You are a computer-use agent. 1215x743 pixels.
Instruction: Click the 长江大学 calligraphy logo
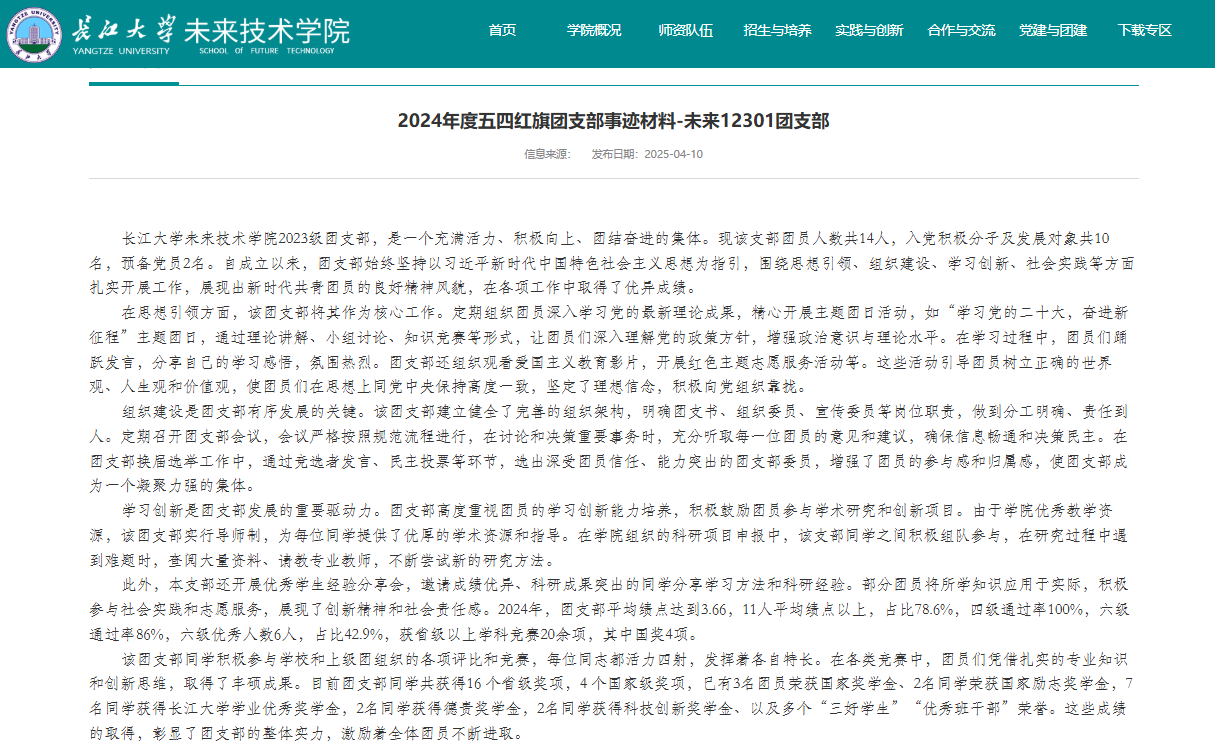click(x=123, y=27)
